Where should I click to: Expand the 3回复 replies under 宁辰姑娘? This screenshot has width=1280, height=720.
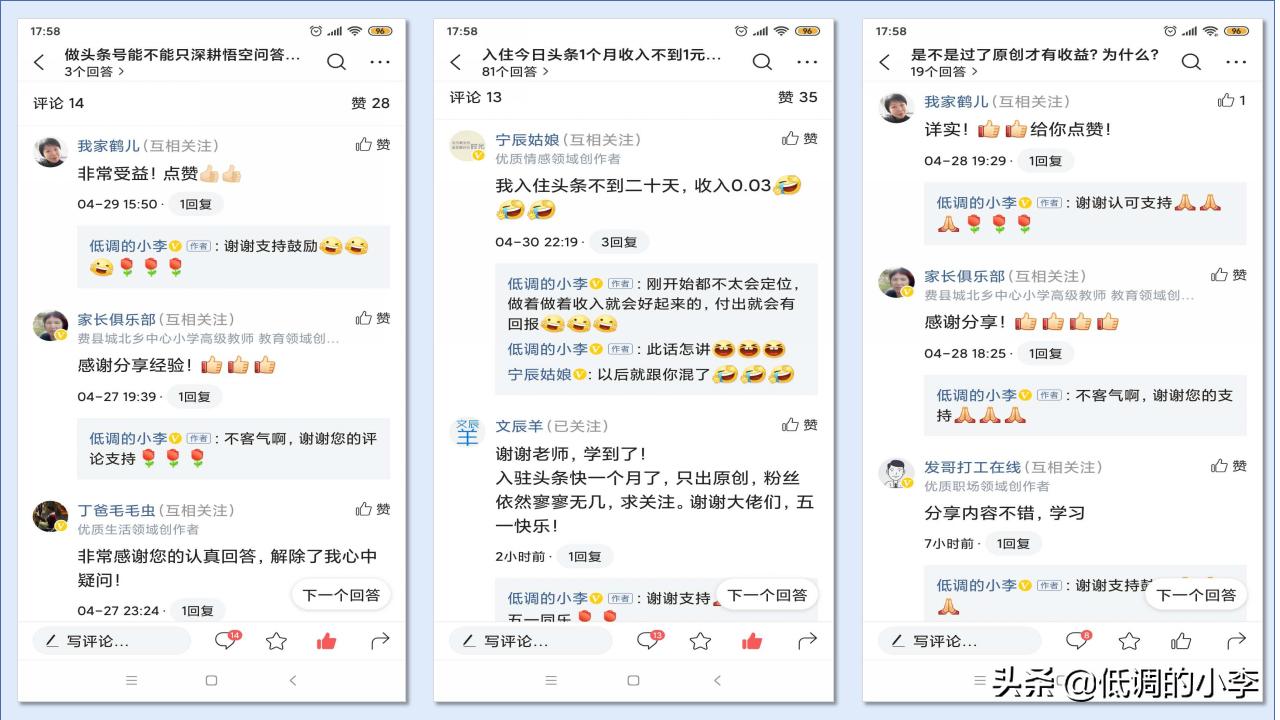point(619,242)
